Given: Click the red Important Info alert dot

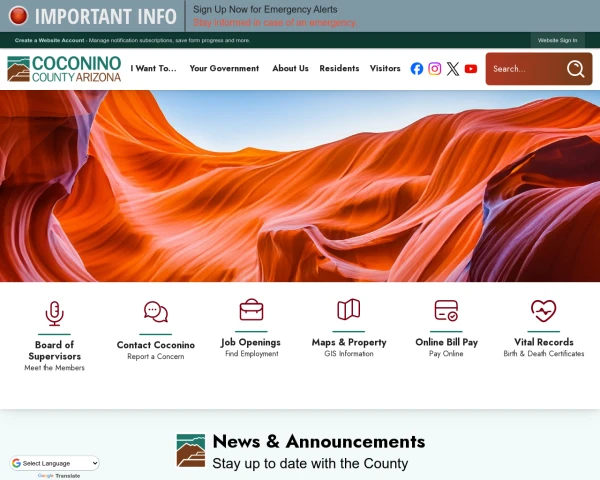Looking at the screenshot, I should pyautogui.click(x=18, y=16).
